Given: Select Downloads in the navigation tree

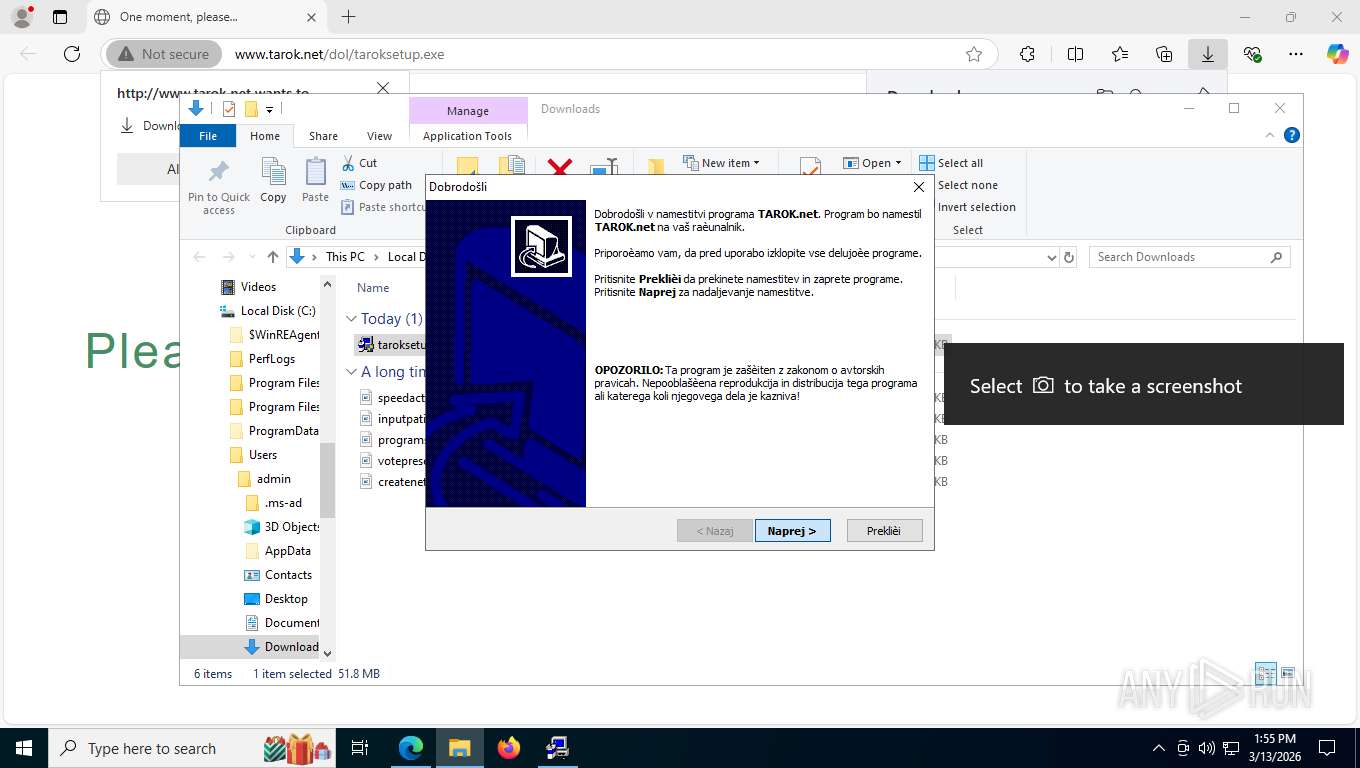Looking at the screenshot, I should pyautogui.click(x=283, y=647).
